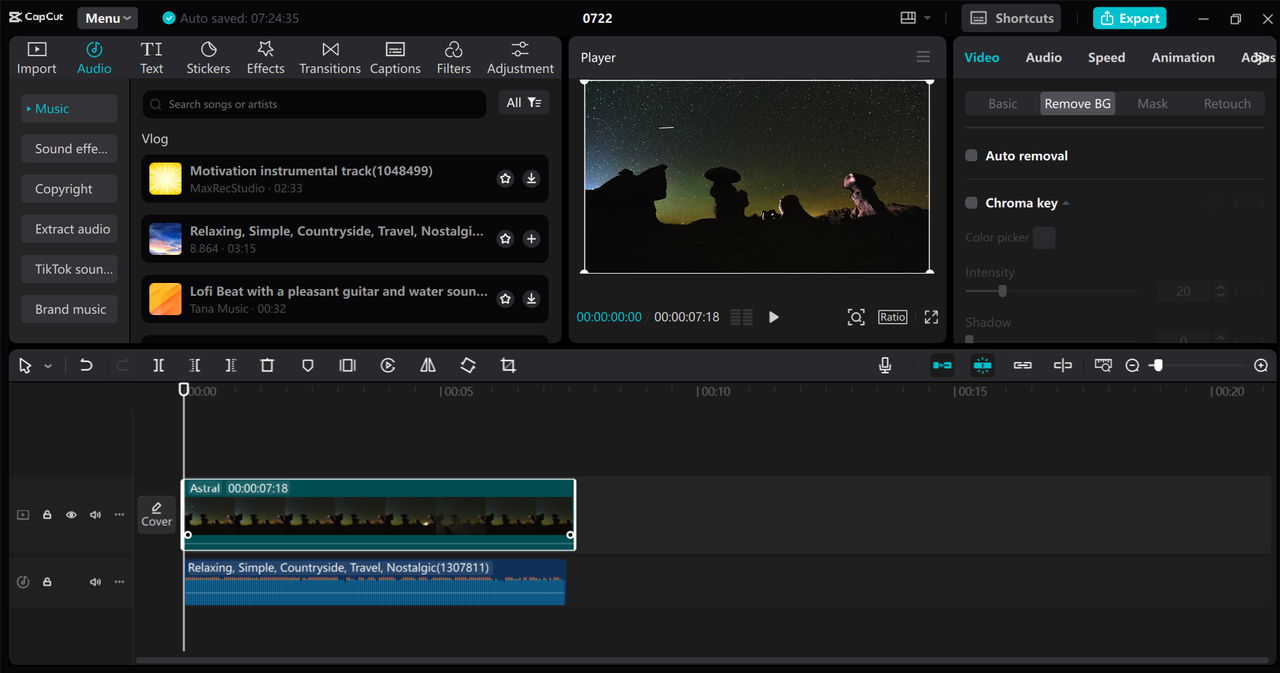This screenshot has width=1280, height=673.
Task: Toggle the main track magnet
Action: click(942, 366)
